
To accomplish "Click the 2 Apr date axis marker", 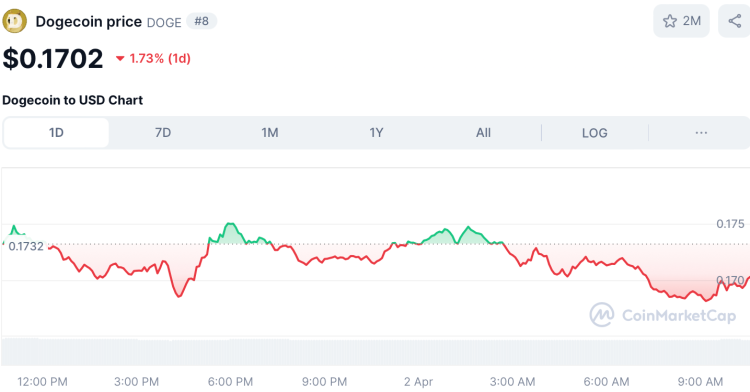I will point(418,381).
